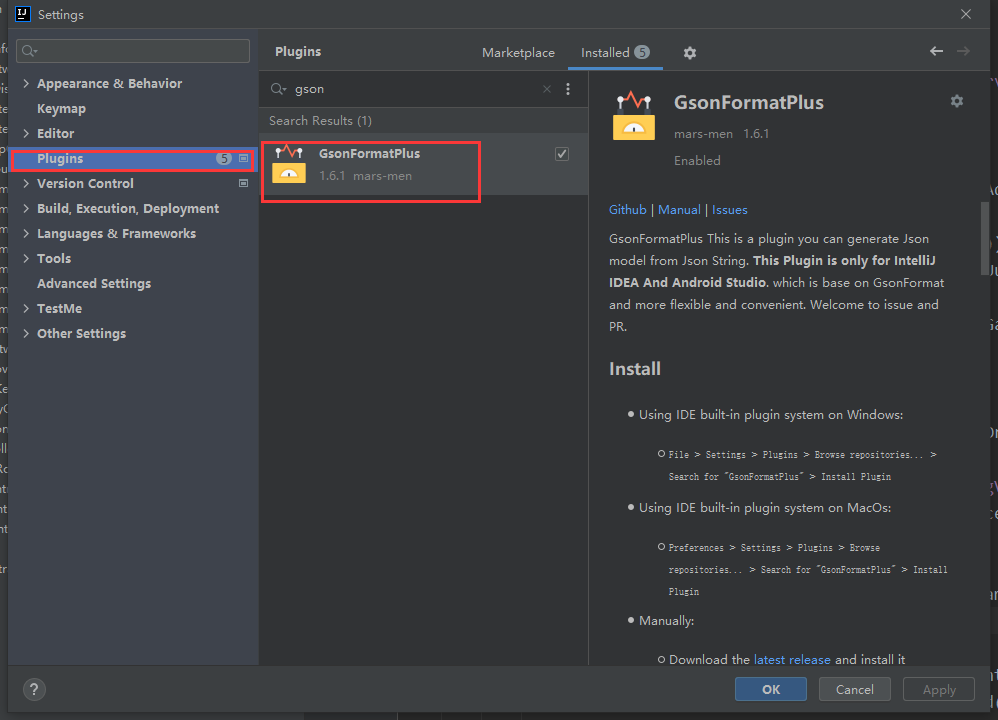
Task: Expand Languages & Frameworks
Action: pyautogui.click(x=26, y=234)
